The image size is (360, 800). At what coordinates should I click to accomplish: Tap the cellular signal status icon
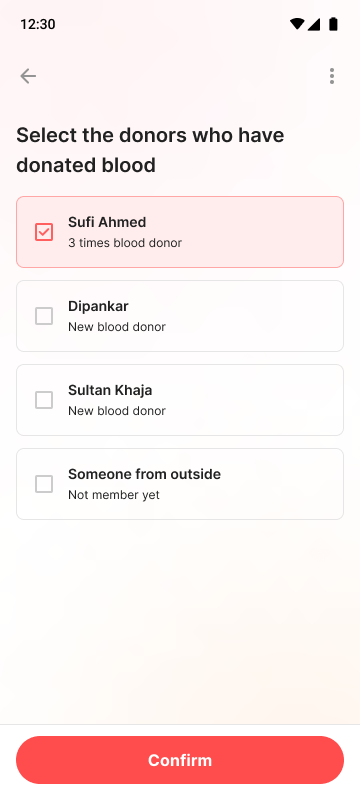314,24
